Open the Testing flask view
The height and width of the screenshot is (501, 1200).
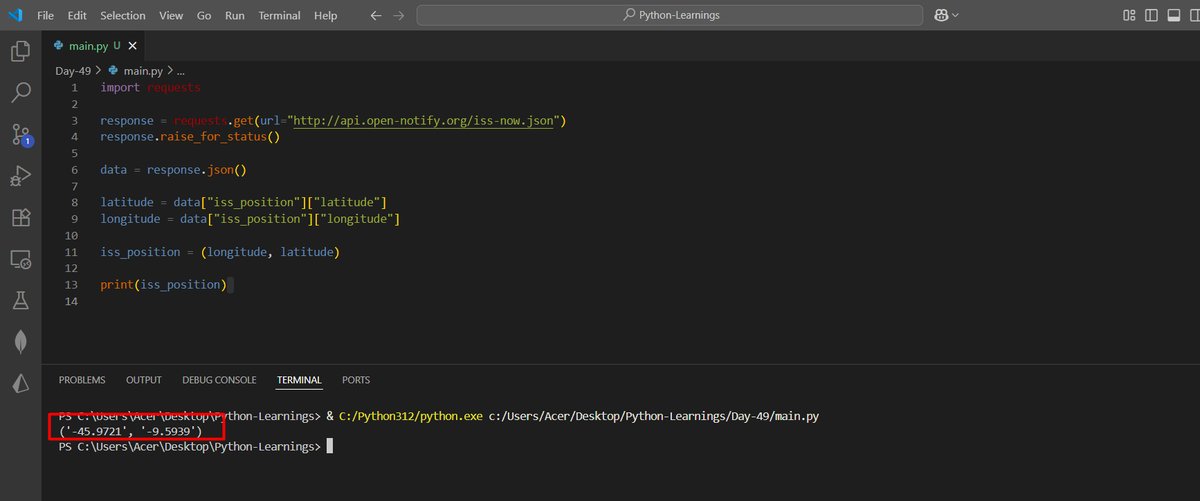point(20,300)
